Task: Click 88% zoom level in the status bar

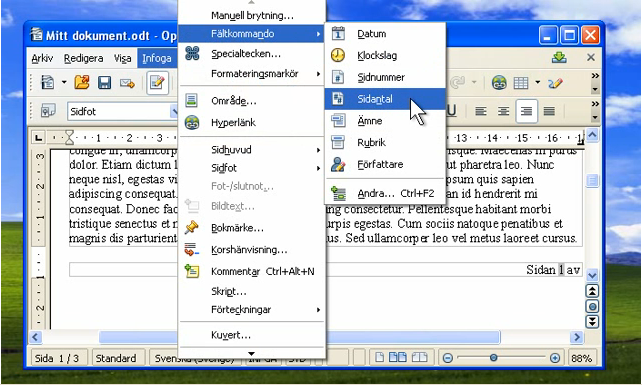Action: [x=581, y=358]
